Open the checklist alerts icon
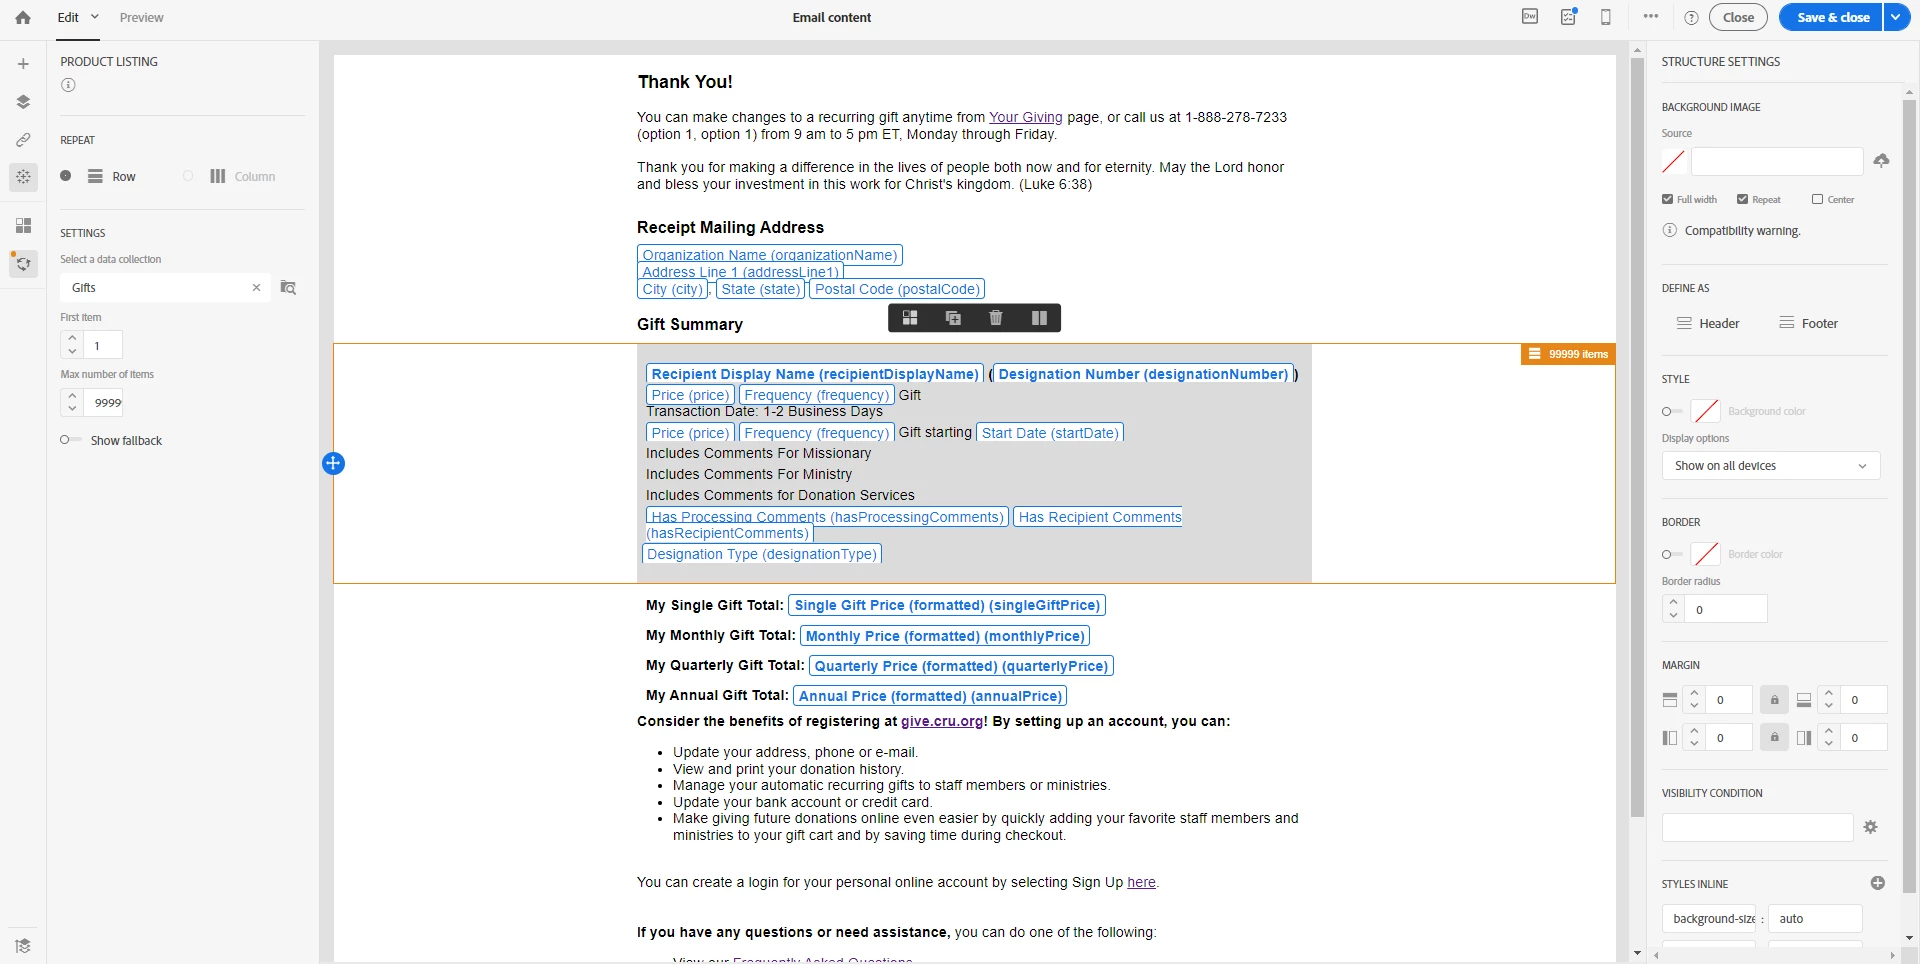Image resolution: width=1920 pixels, height=964 pixels. pos(1568,17)
